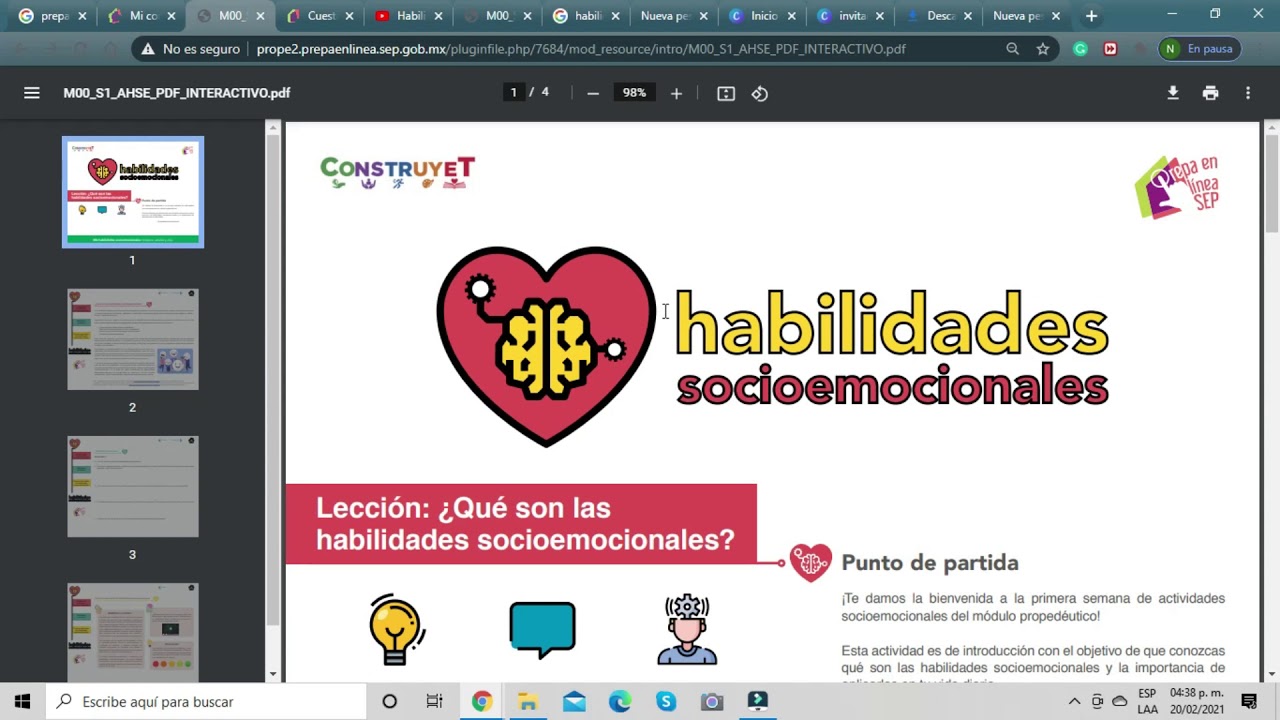Viewport: 1280px width, 720px height.
Task: Click the zoom out minus button
Action: (593, 93)
